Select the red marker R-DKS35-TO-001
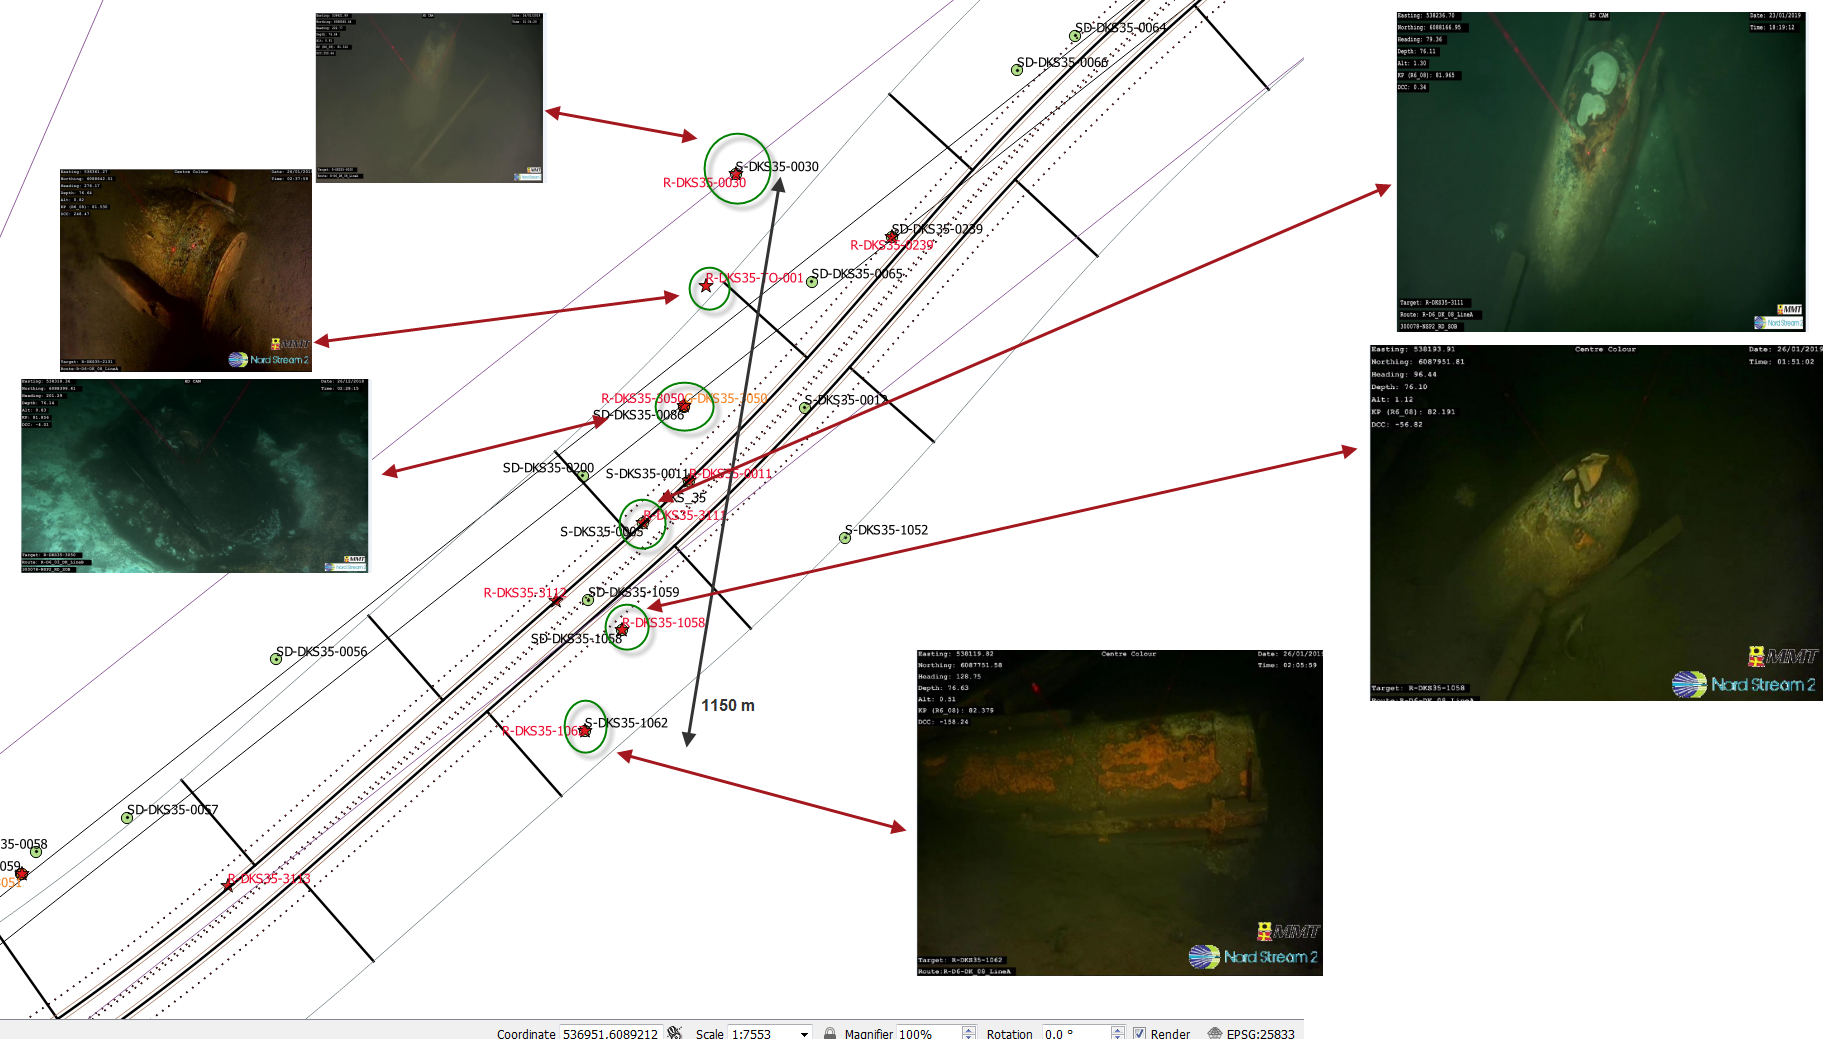1830x1039 pixels. click(x=707, y=286)
